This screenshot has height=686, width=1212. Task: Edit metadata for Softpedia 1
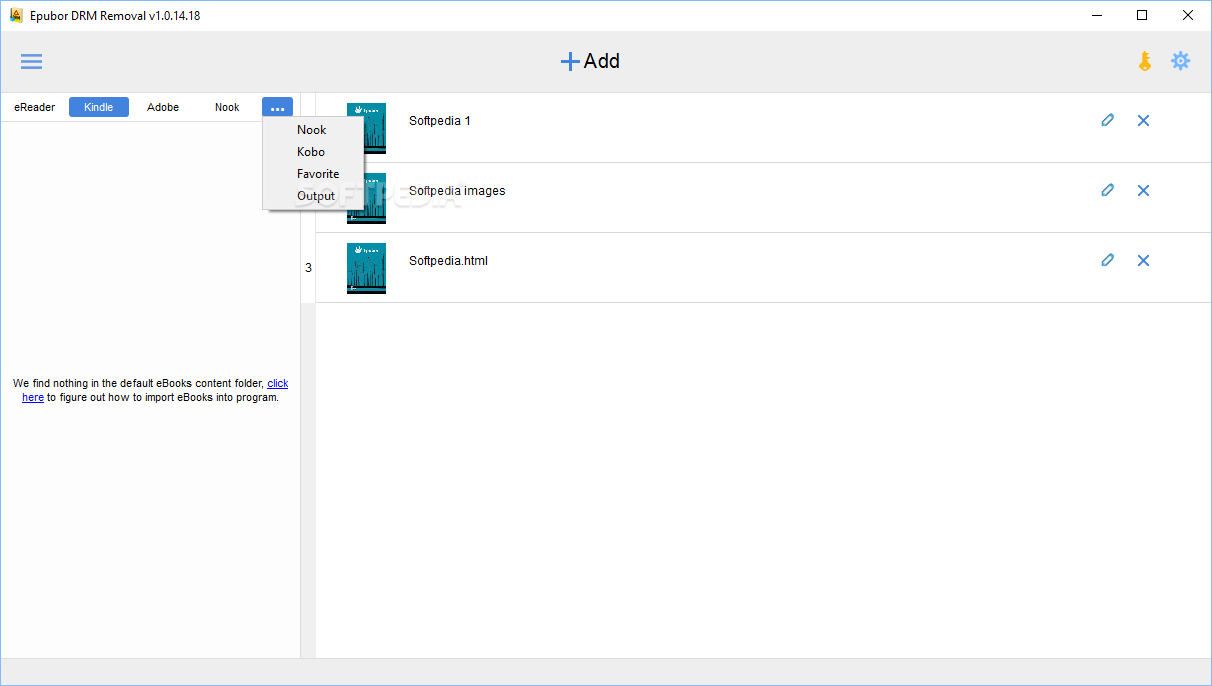pos(1107,120)
